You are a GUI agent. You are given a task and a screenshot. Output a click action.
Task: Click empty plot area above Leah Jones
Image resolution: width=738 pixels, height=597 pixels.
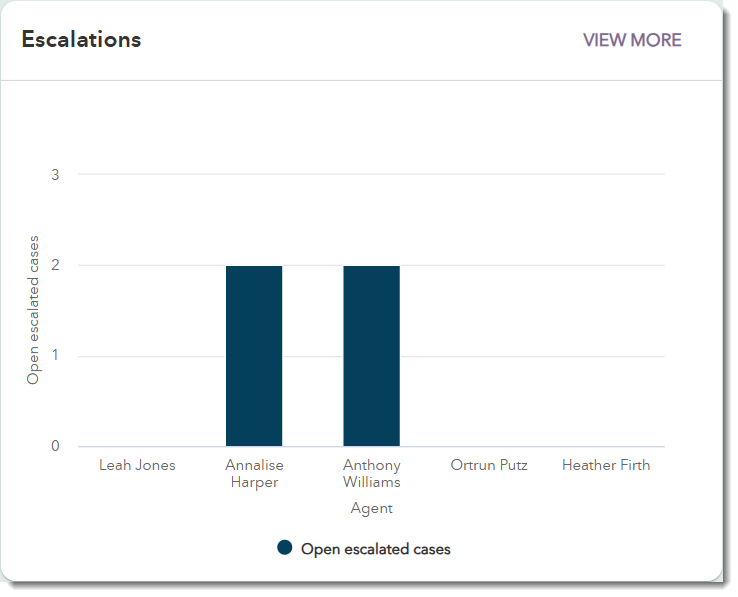point(137,311)
